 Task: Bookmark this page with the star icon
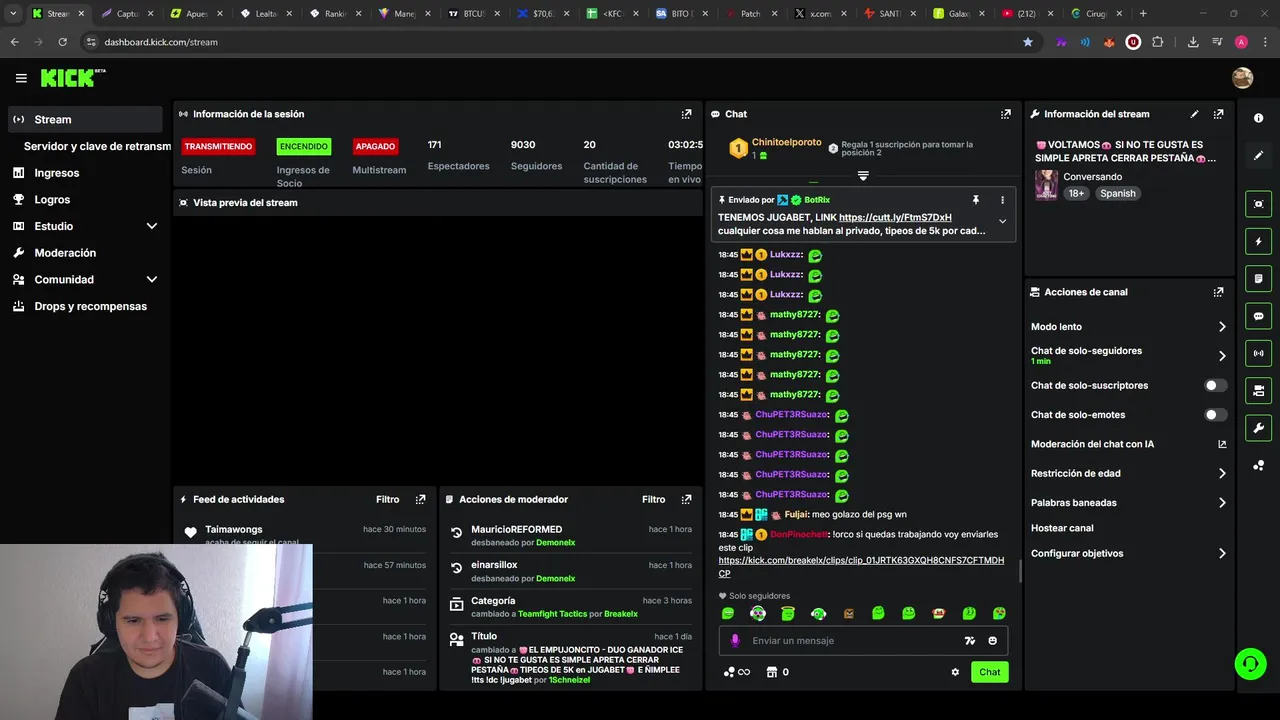[x=1027, y=42]
